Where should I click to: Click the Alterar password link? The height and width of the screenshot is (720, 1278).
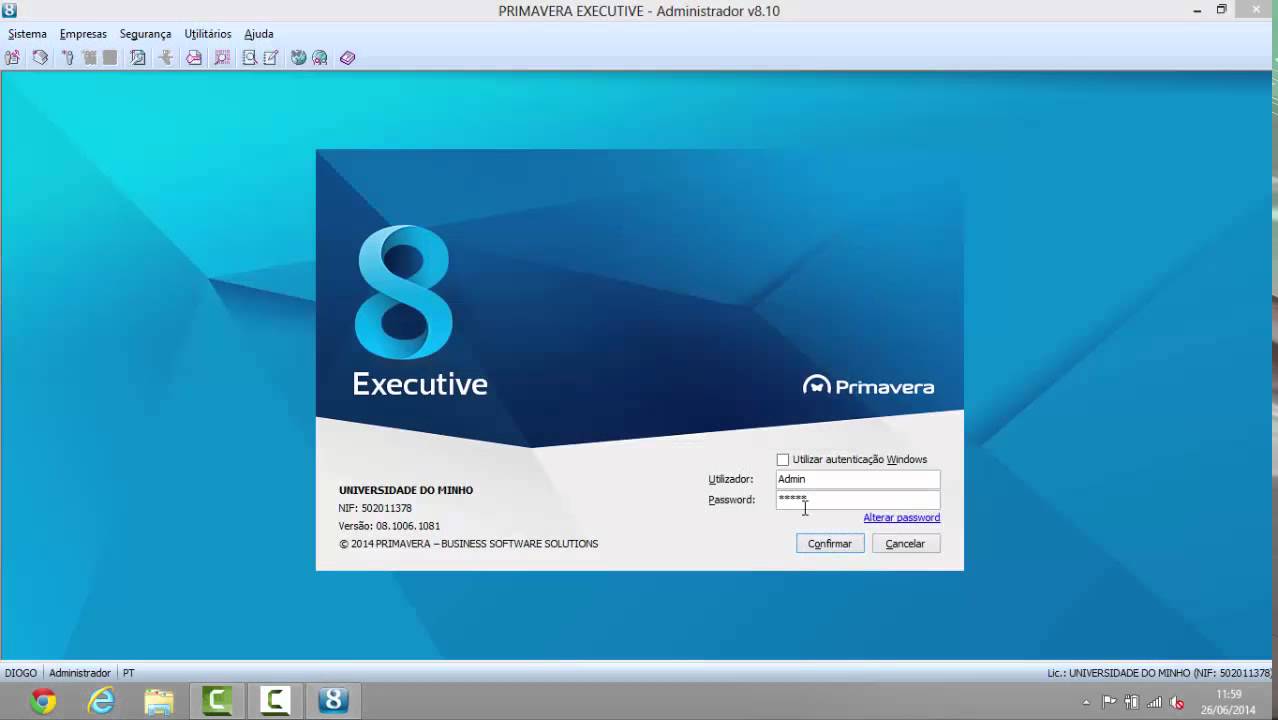tap(901, 518)
